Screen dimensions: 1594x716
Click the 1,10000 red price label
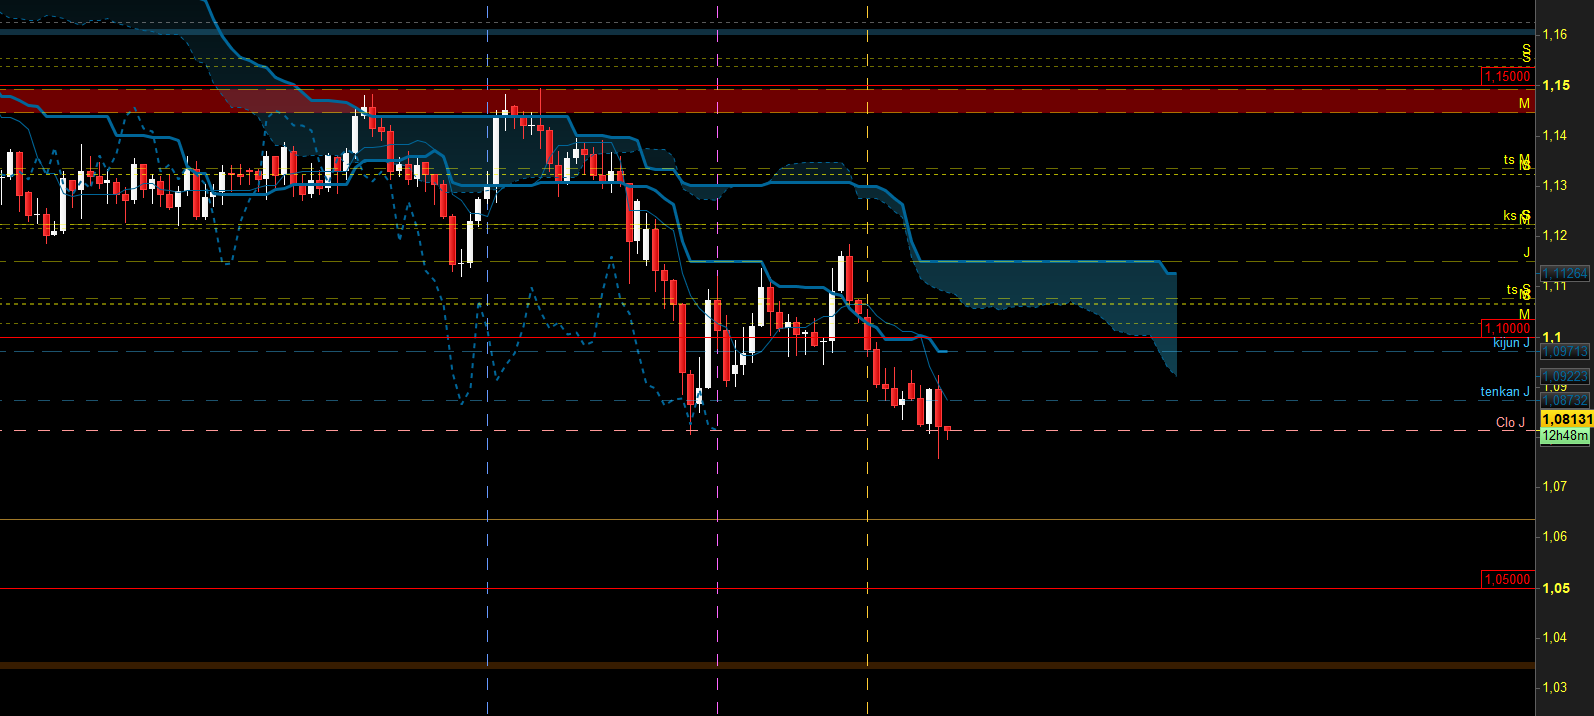pos(1507,328)
